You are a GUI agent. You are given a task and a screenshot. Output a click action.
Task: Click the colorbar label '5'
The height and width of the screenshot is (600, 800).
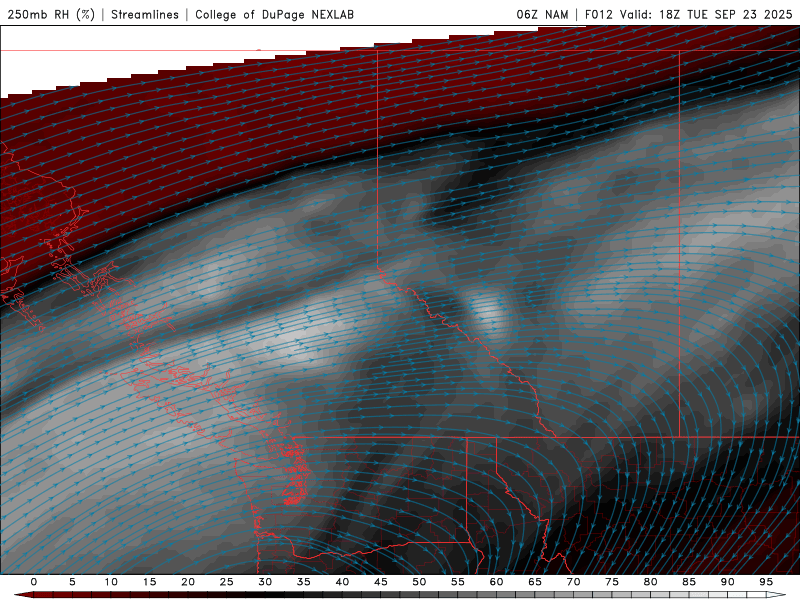[72, 582]
